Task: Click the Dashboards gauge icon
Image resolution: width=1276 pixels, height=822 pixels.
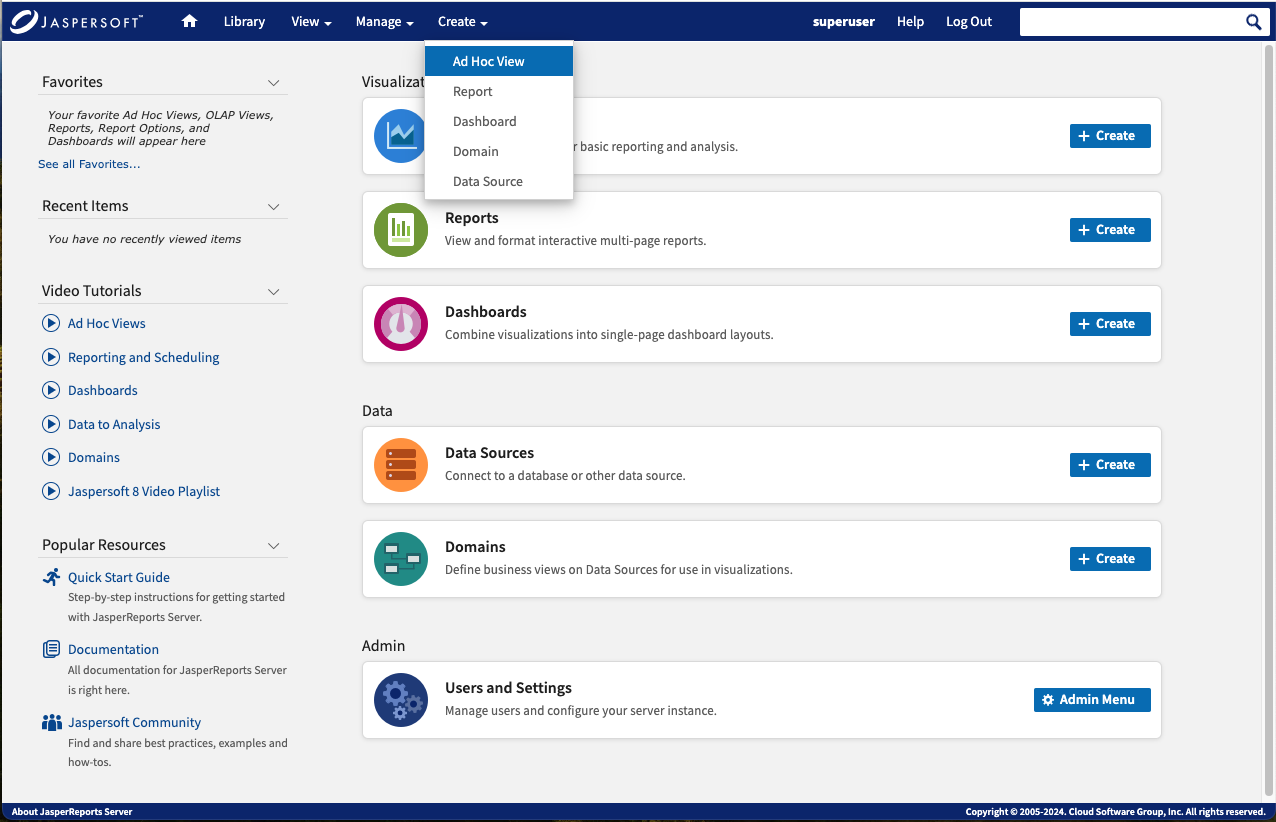Action: click(x=401, y=324)
